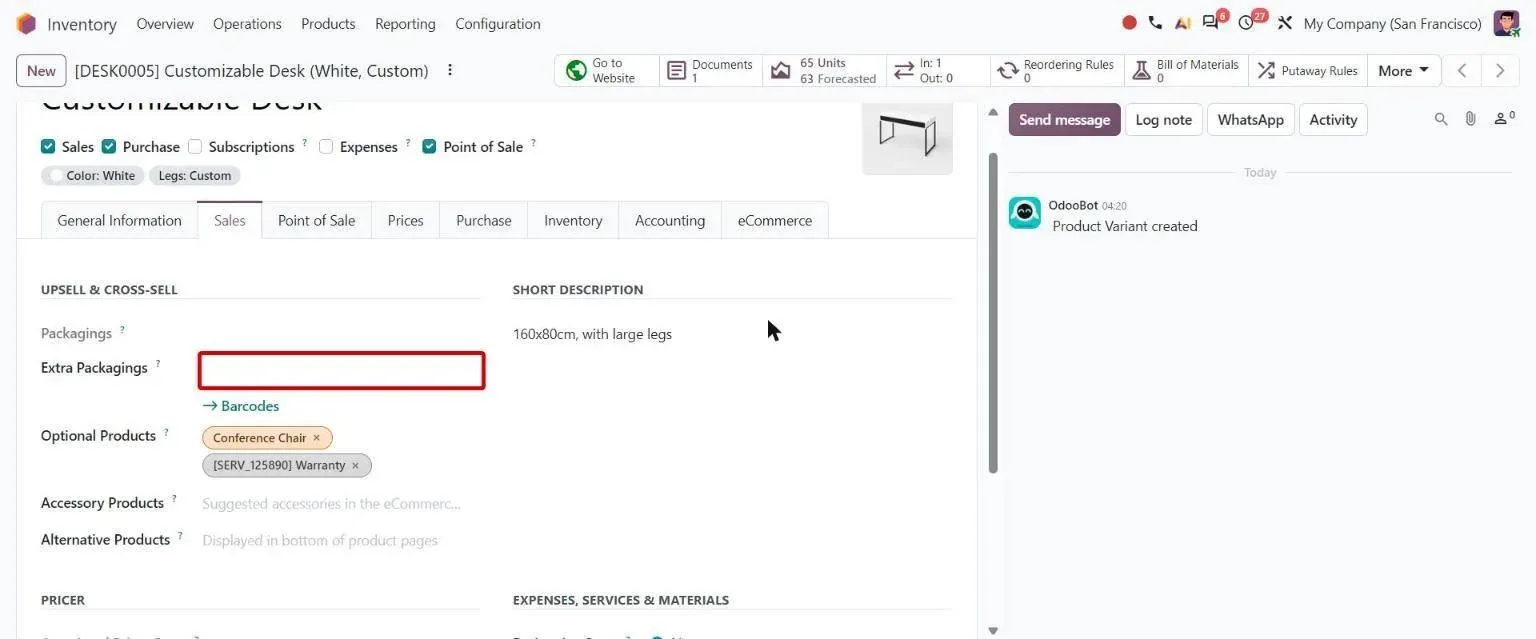This screenshot has width=1536, height=639.
Task: Enable the Expenses checkbox
Action: point(326,146)
